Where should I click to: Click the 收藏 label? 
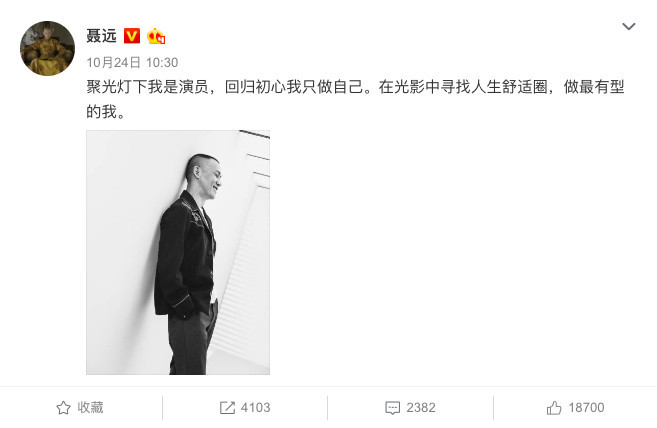90,407
